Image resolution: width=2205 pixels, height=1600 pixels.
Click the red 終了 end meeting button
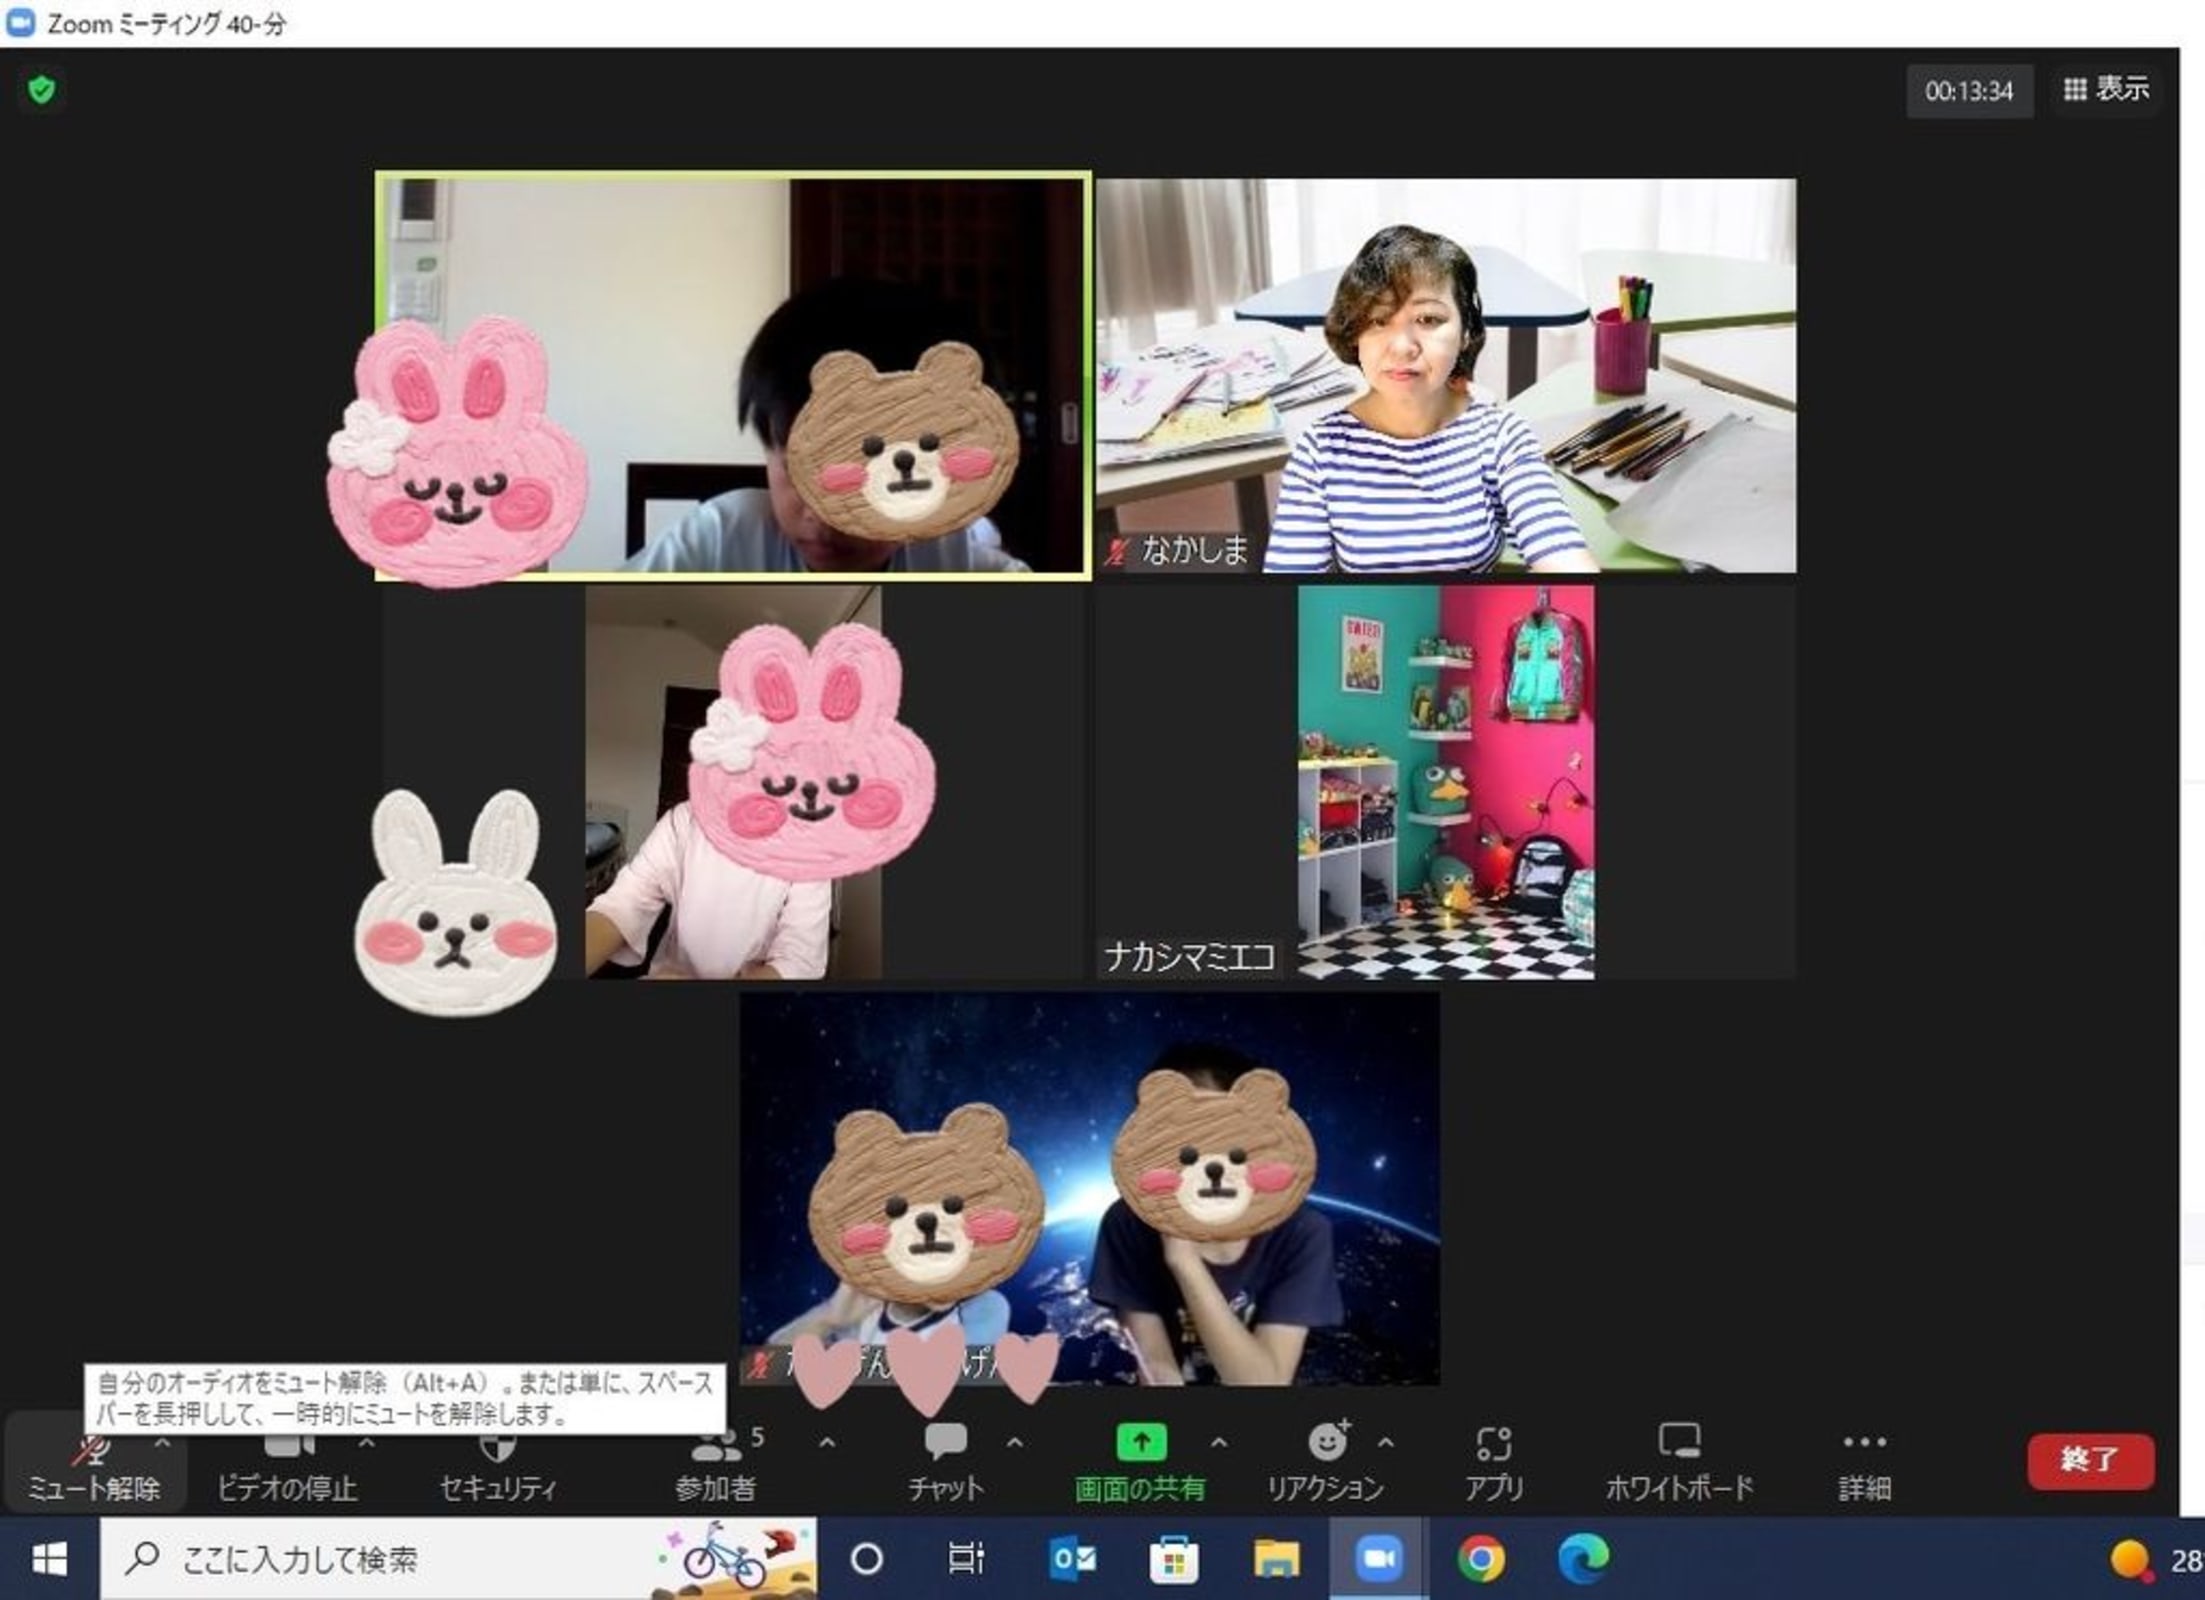pyautogui.click(x=2090, y=1460)
